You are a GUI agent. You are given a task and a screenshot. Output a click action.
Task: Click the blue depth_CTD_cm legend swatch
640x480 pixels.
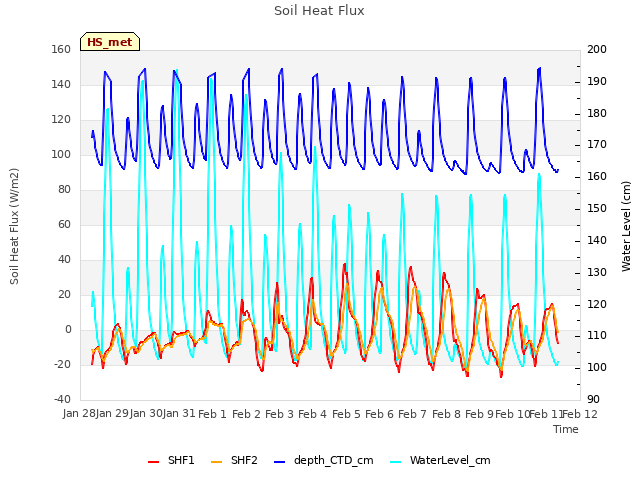point(279,462)
